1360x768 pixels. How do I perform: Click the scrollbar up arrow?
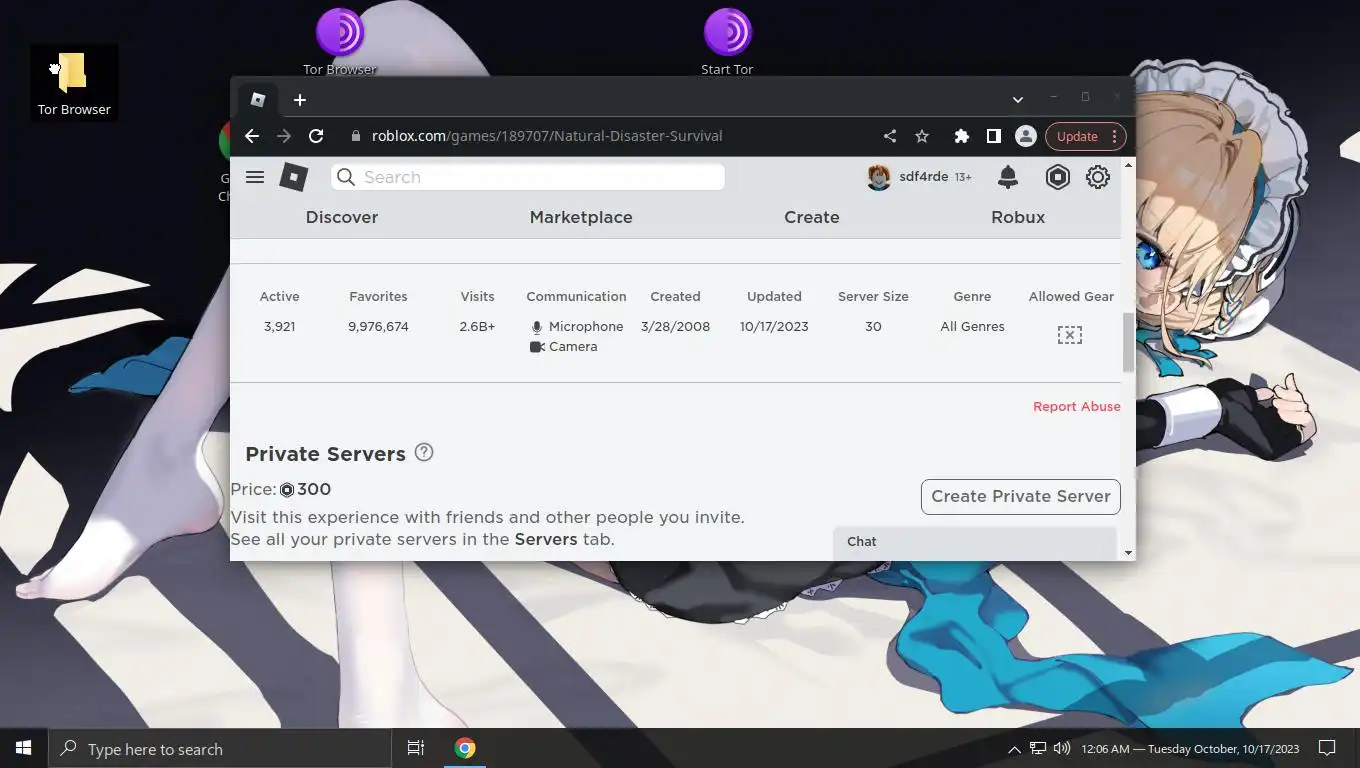click(x=1129, y=165)
